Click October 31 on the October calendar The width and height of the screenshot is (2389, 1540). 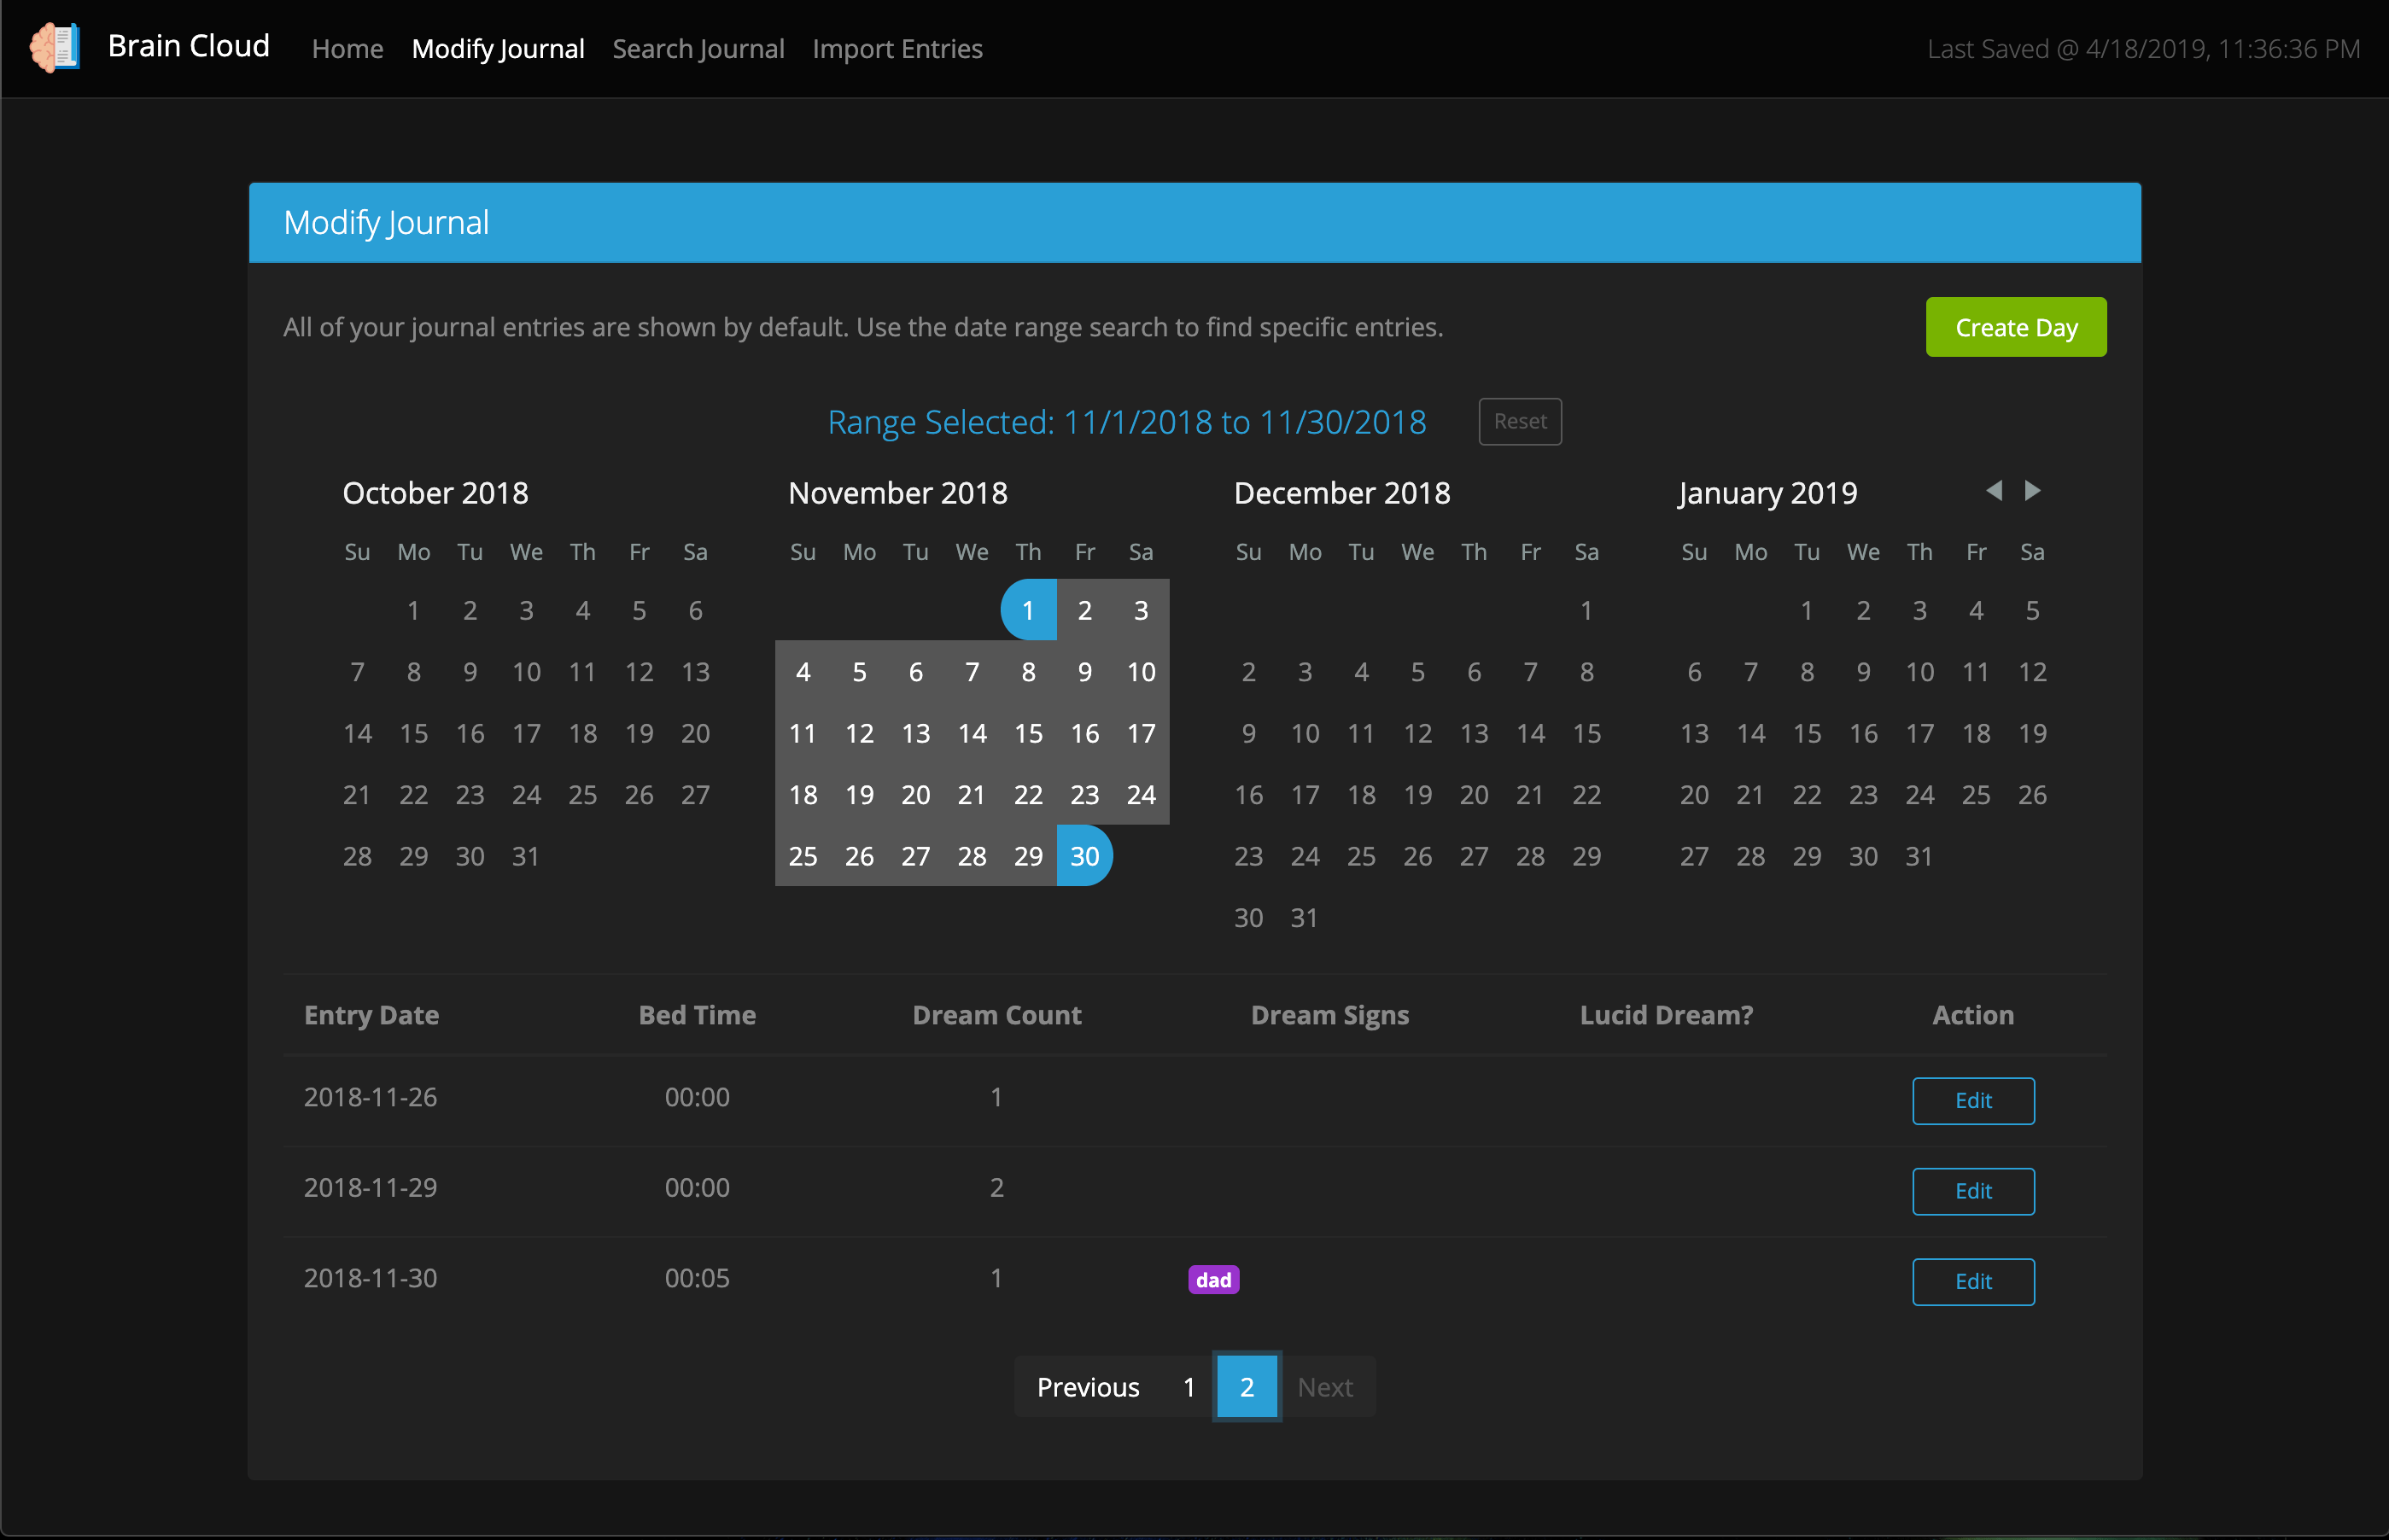pos(526,855)
